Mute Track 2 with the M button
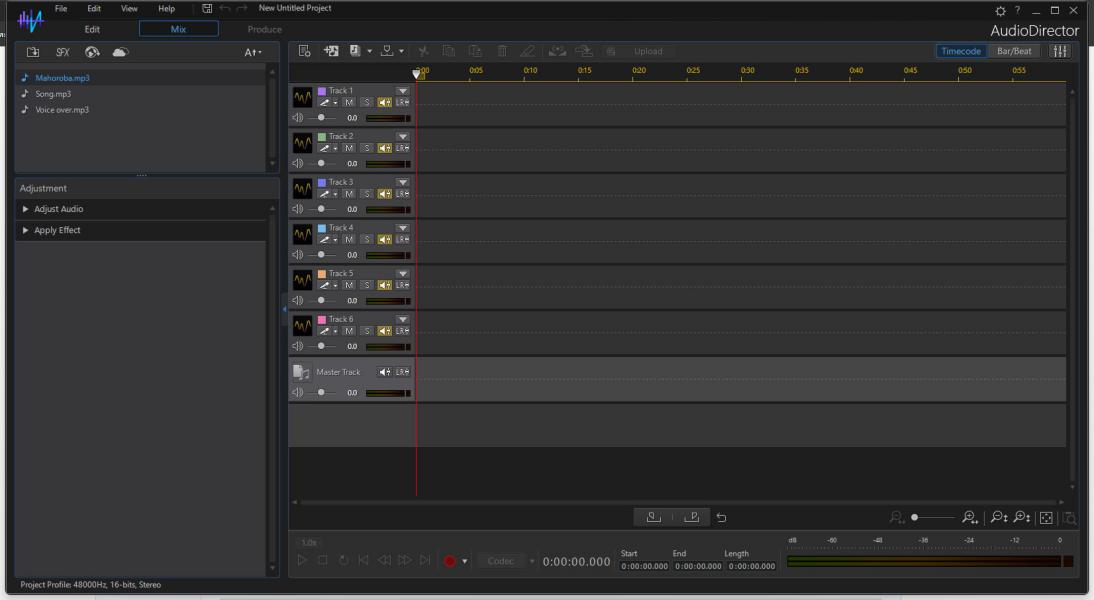The image size is (1094, 600). (349, 148)
